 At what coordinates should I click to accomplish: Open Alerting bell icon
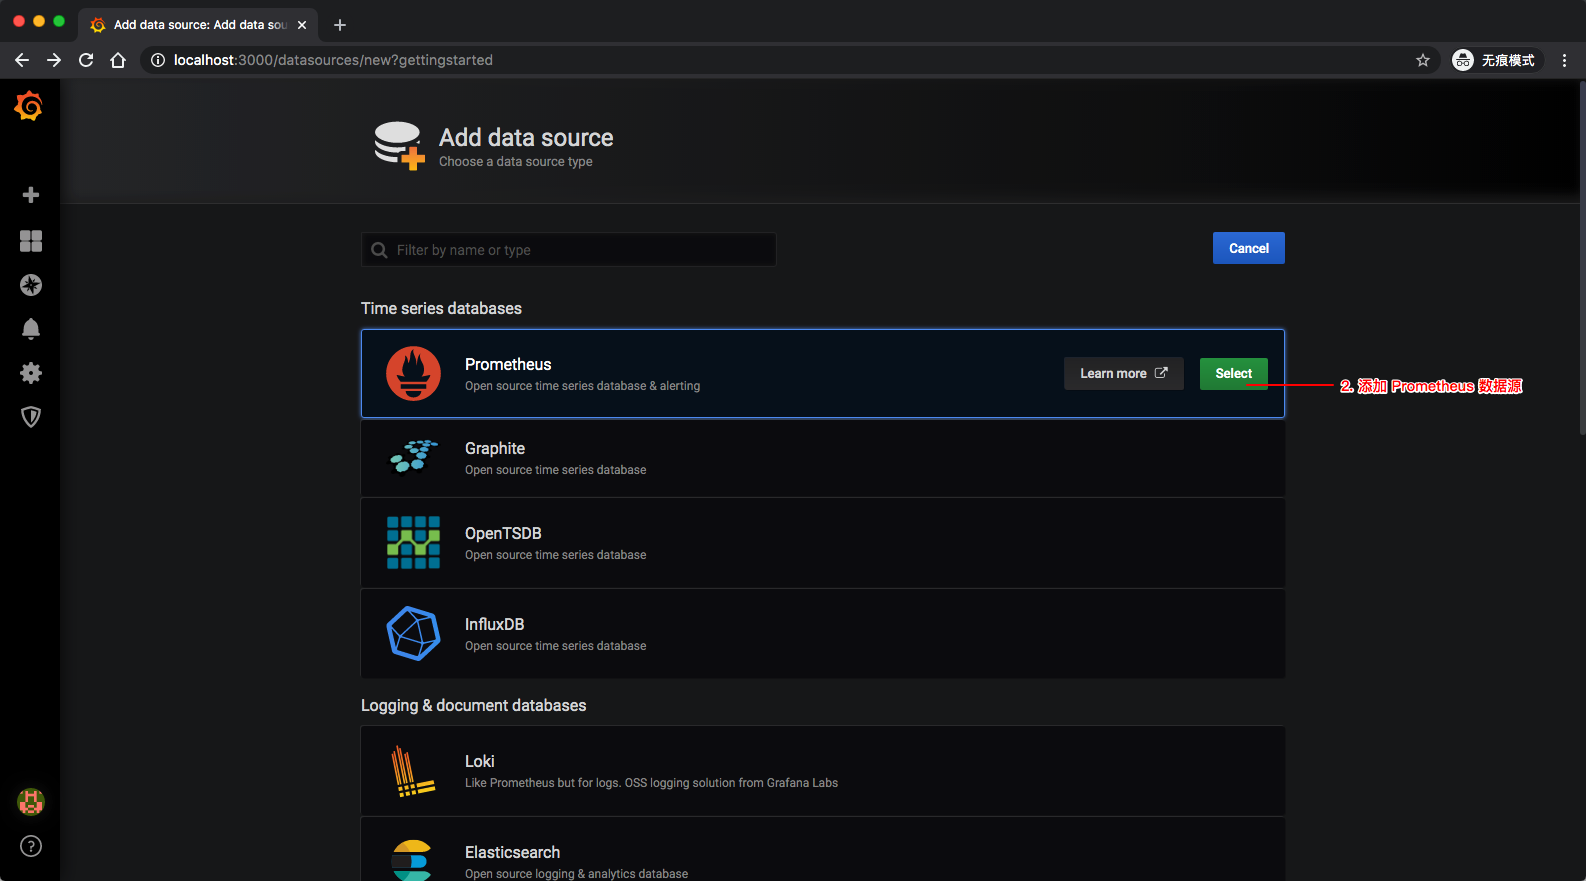[31, 329]
